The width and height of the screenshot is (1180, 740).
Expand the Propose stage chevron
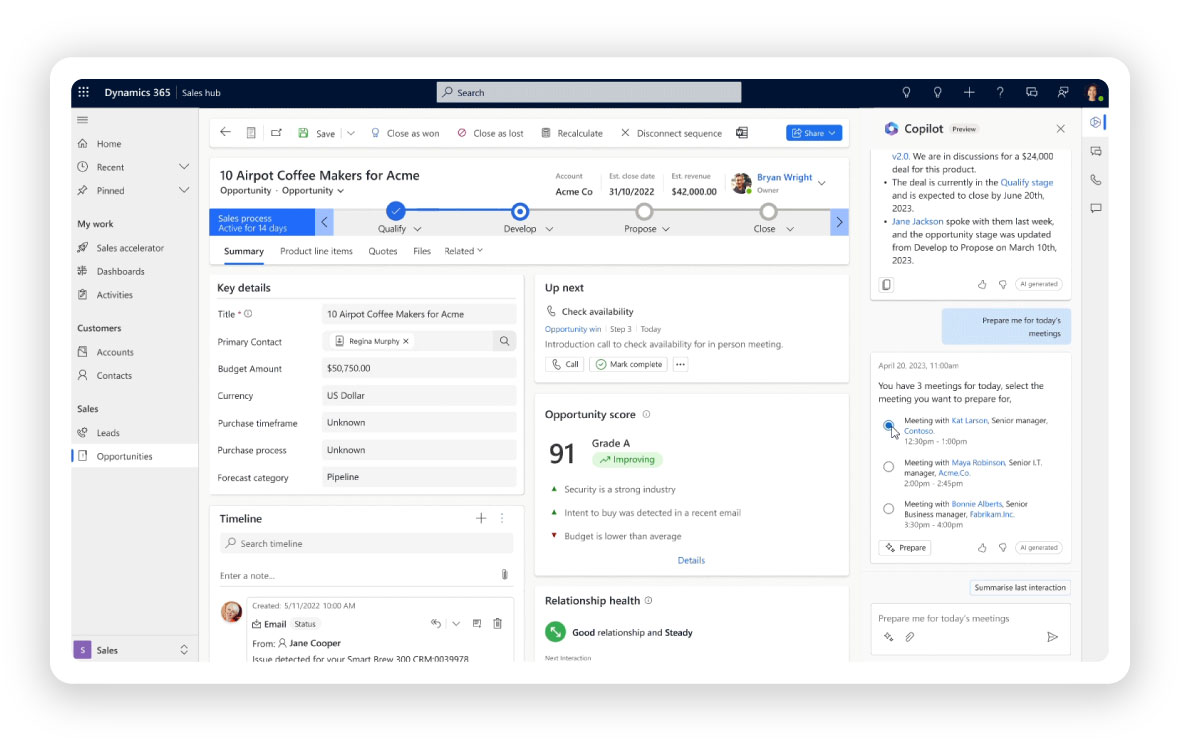(666, 229)
